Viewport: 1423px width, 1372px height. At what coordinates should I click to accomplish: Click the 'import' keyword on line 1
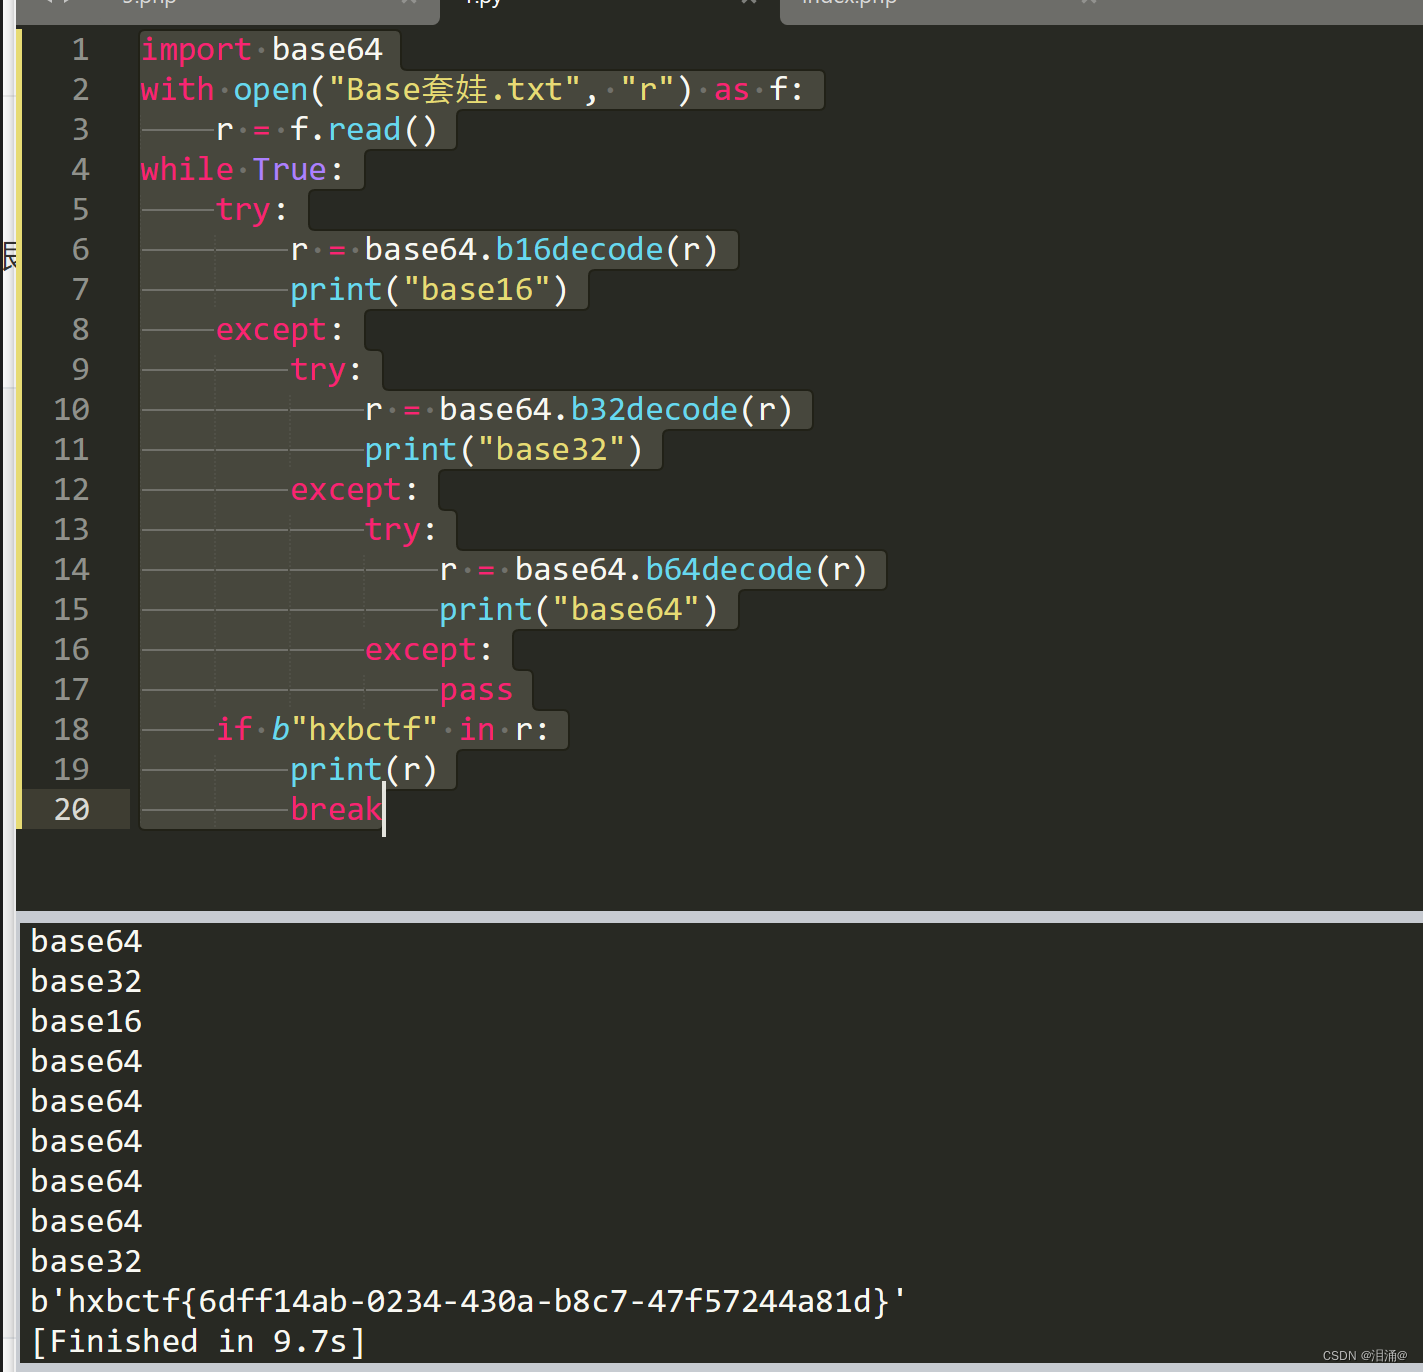[x=196, y=50]
